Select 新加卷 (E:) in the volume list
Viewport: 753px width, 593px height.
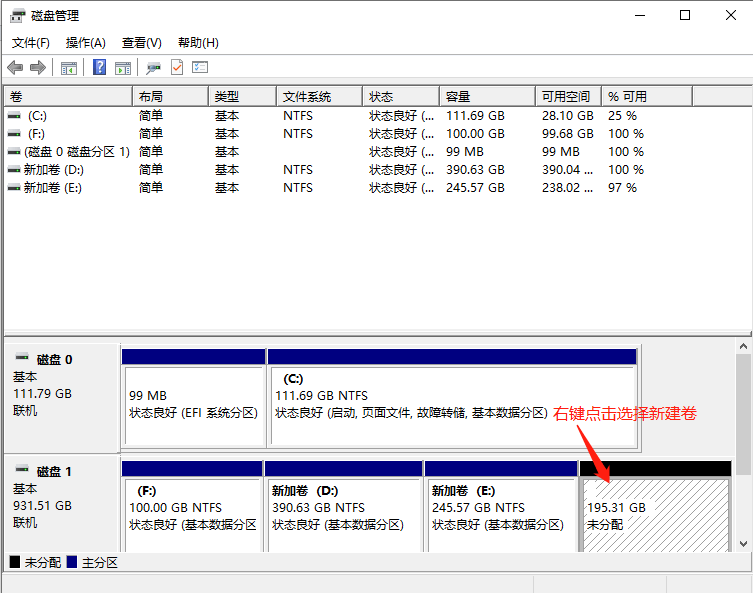(x=53, y=188)
